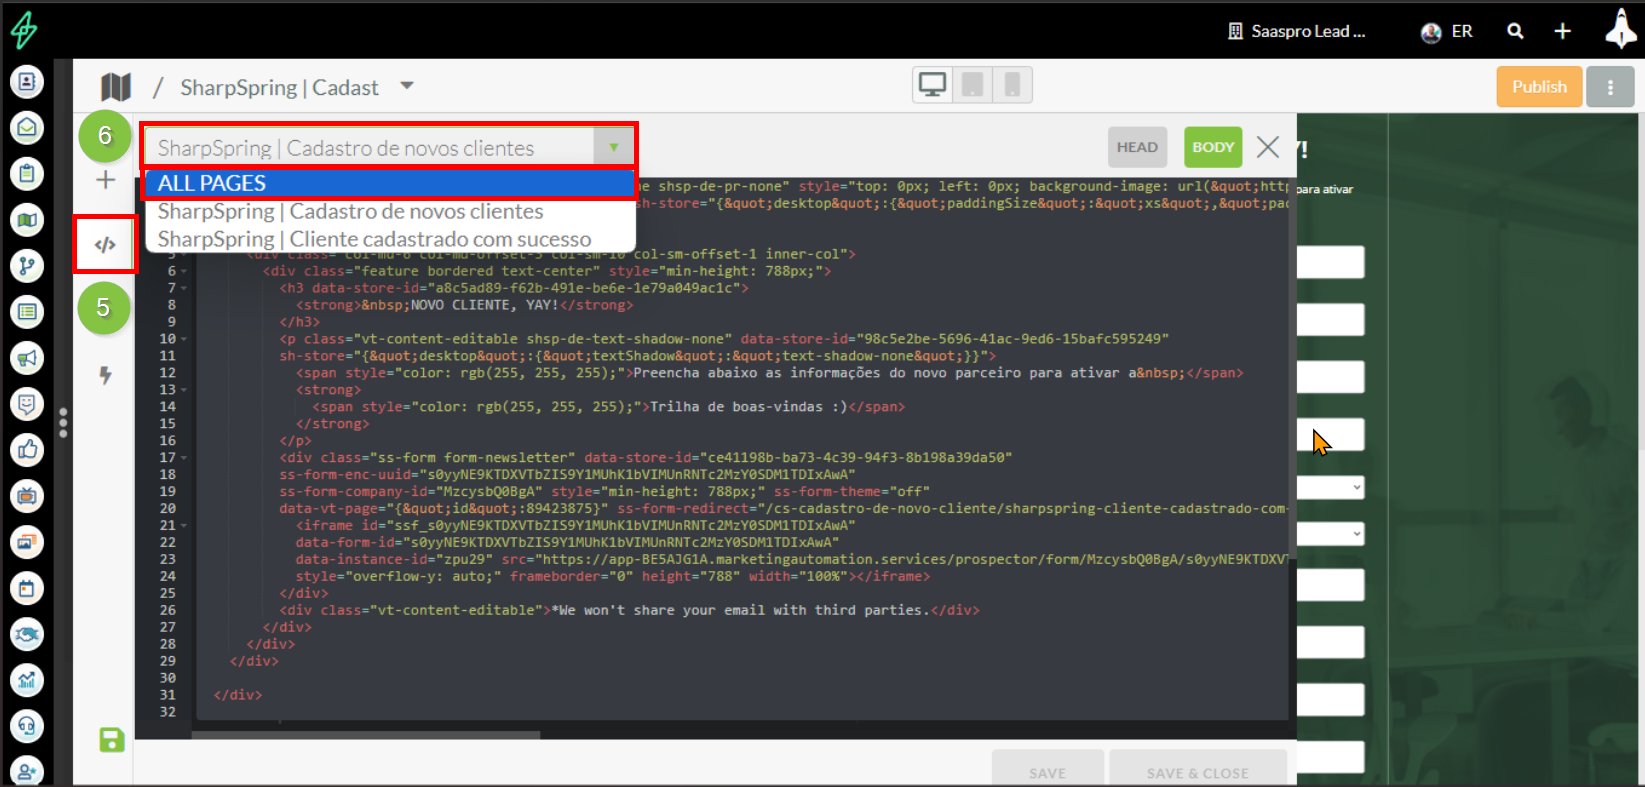Viewport: 1645px width, 787px height.
Task: Switch to mobile phone preview mode
Action: [1012, 86]
